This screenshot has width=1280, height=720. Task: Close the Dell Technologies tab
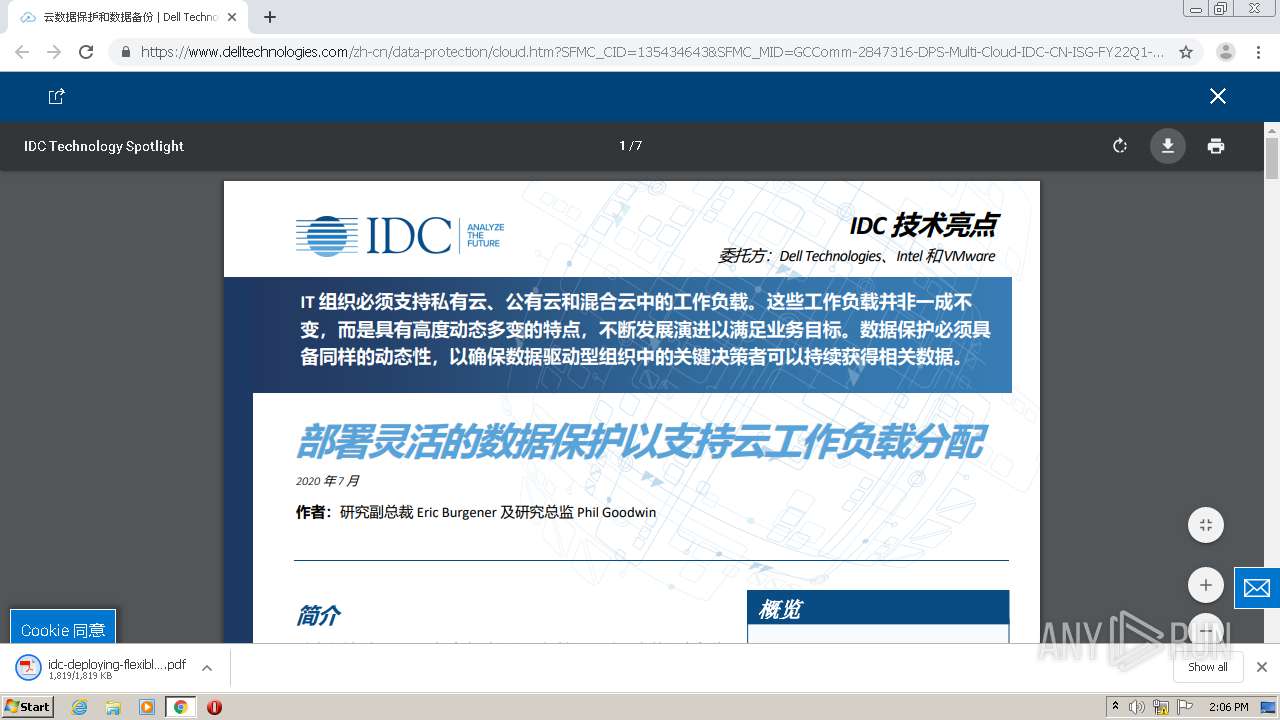(231, 17)
